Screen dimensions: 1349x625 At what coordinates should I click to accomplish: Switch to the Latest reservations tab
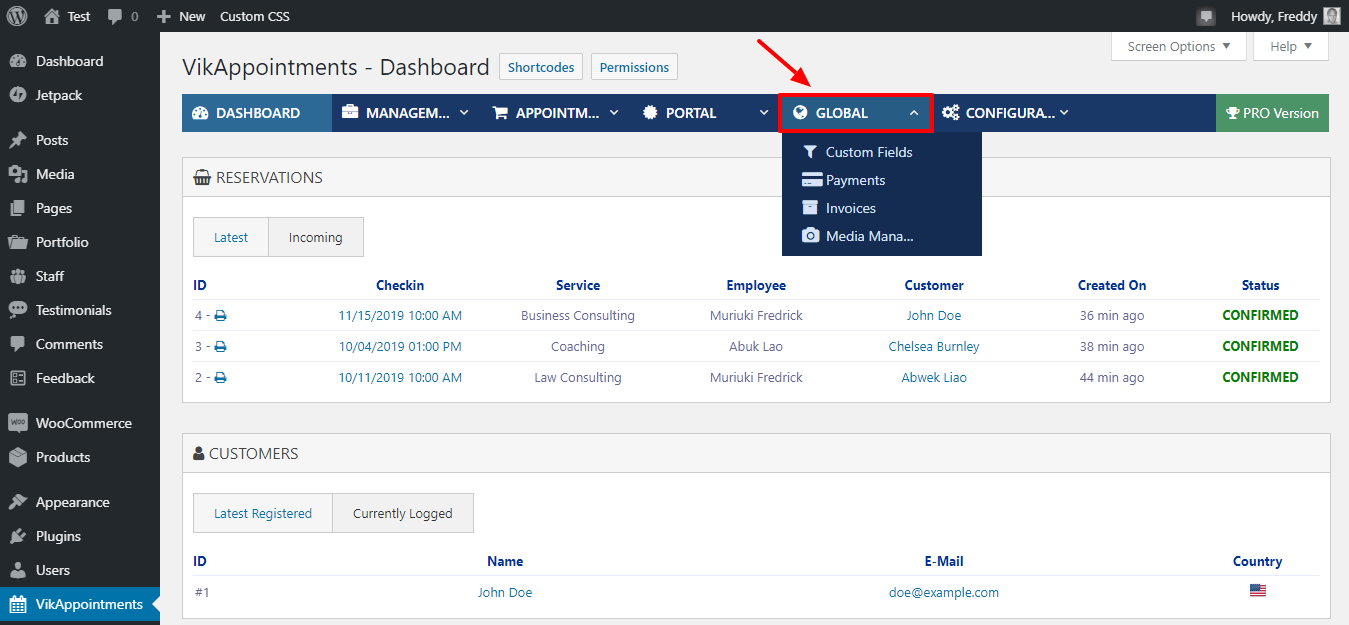tap(231, 237)
